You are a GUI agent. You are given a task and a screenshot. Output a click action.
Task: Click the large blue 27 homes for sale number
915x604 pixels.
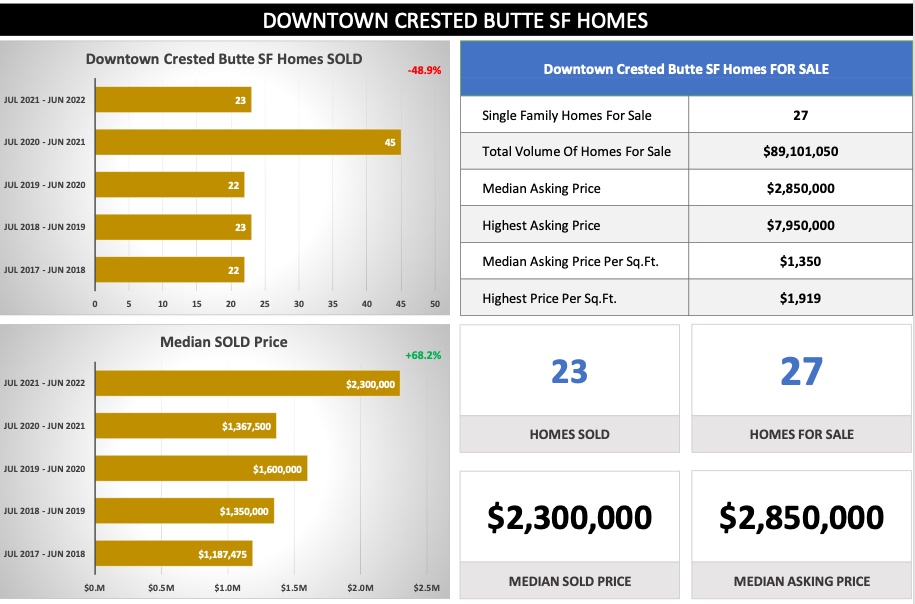[801, 372]
